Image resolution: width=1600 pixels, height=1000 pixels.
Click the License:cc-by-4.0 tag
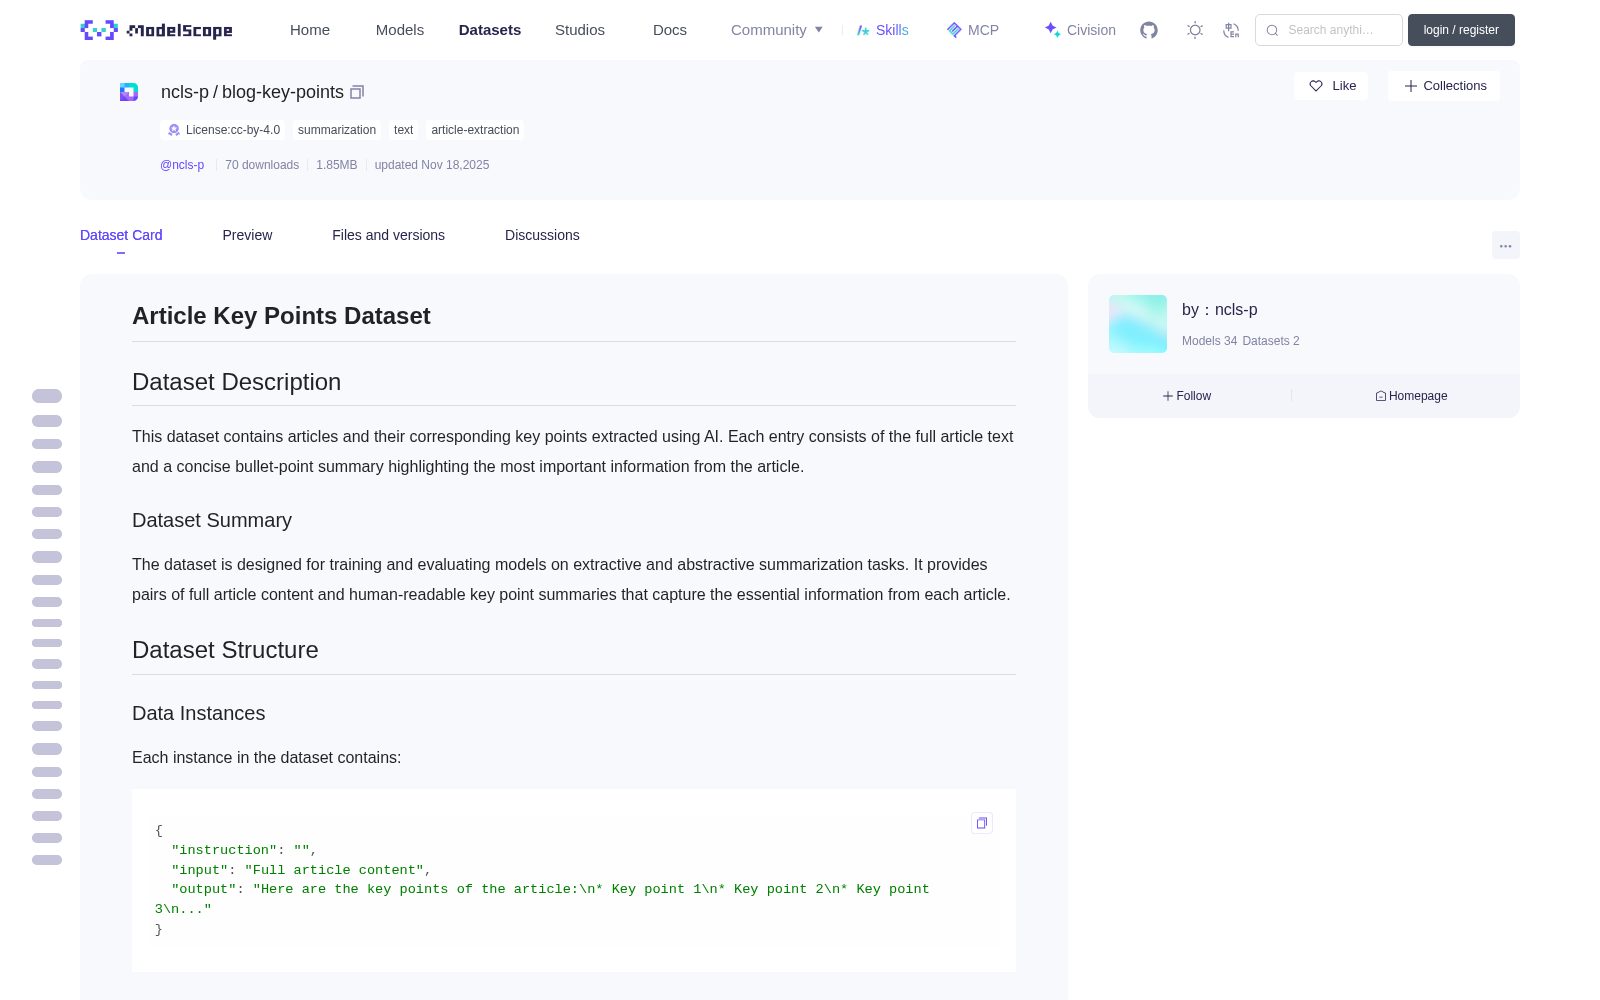[x=223, y=130]
